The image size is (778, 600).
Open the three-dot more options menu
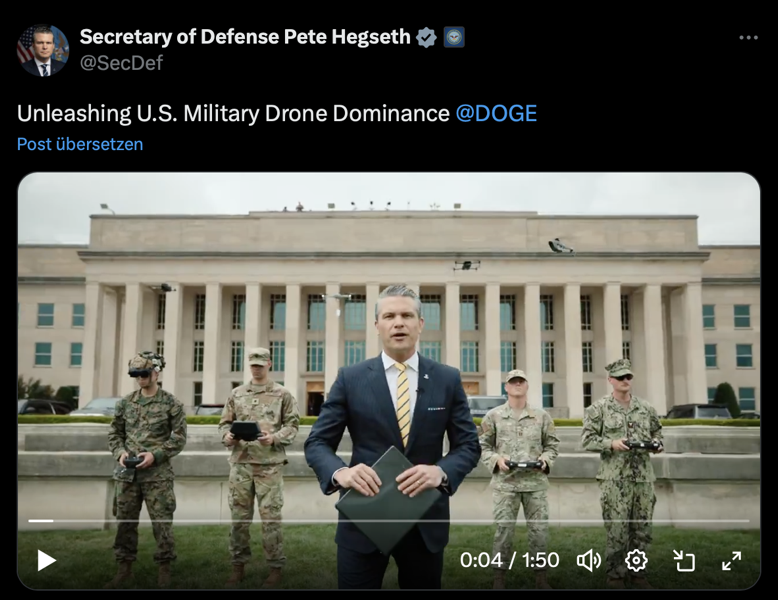[748, 37]
